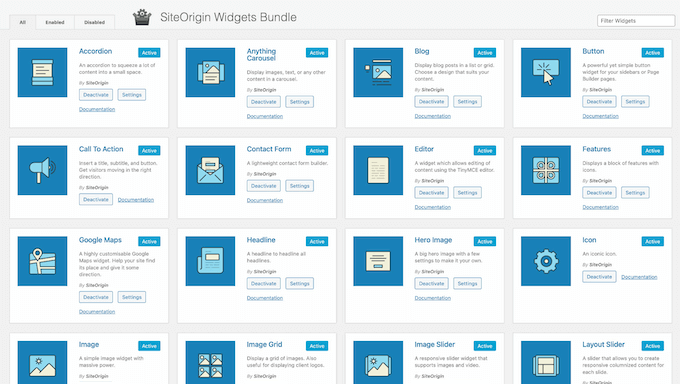Image resolution: width=680 pixels, height=384 pixels.
Task: Open Blog widget Settings
Action: [x=468, y=102]
